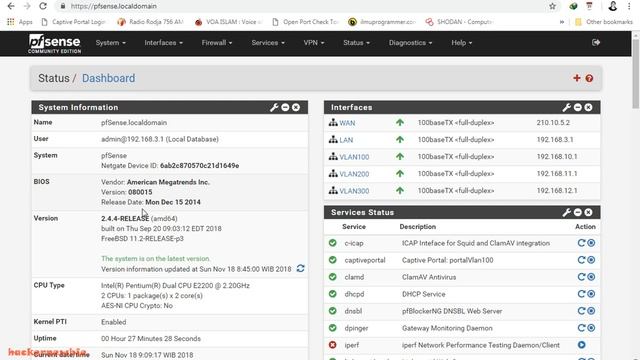Open the VLAN300 interface link
This screenshot has width=640, height=360.
pyautogui.click(x=354, y=191)
